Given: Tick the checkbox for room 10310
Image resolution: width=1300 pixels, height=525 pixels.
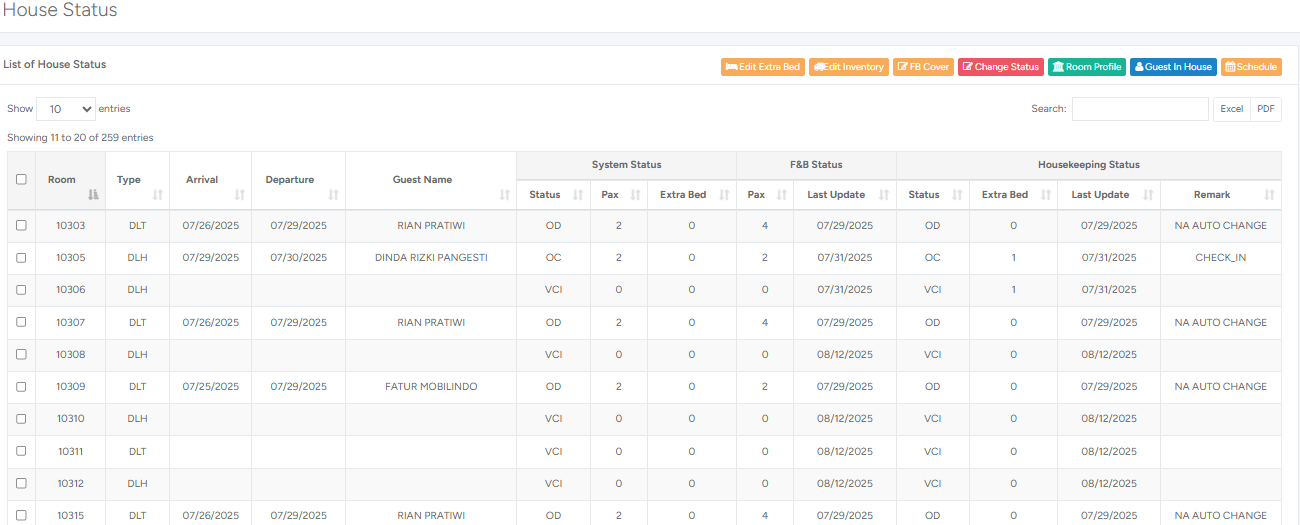Looking at the screenshot, I should tap(21, 419).
